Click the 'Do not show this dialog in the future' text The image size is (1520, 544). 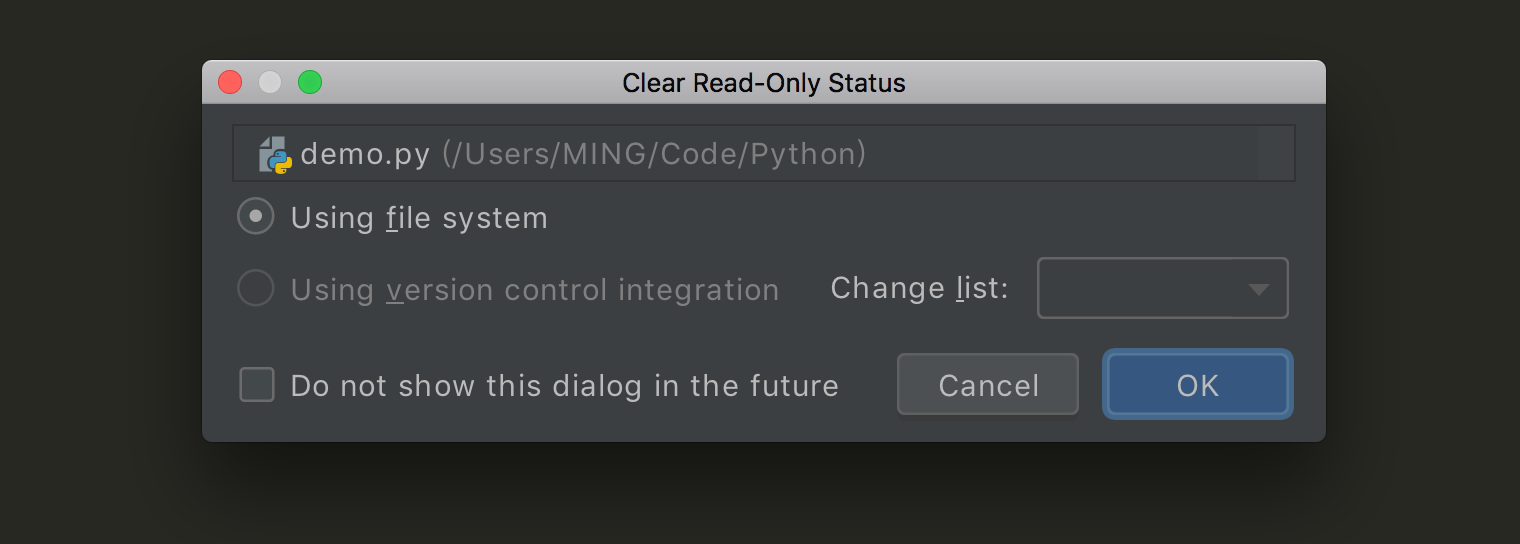564,386
